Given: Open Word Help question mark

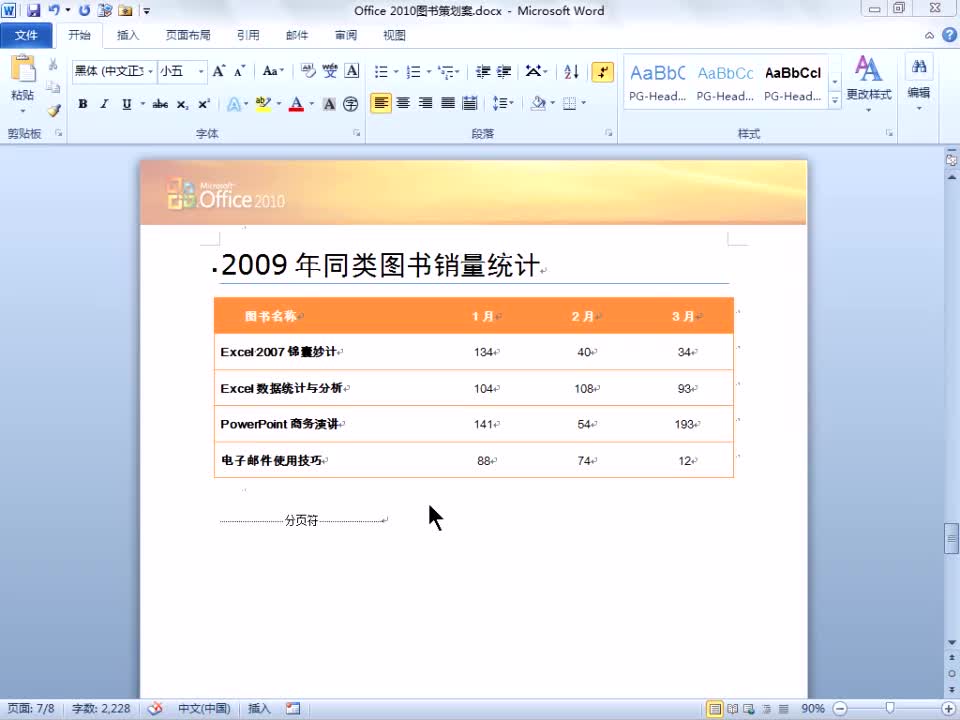Looking at the screenshot, I should pos(949,35).
